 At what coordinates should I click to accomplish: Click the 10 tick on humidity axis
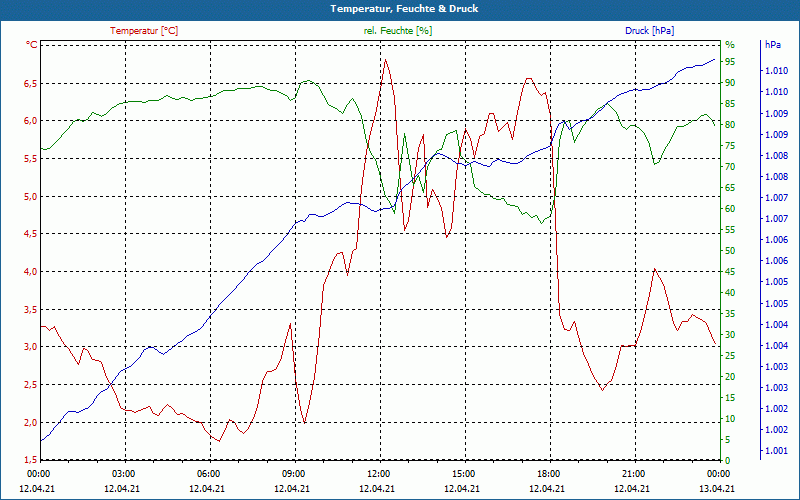730,419
